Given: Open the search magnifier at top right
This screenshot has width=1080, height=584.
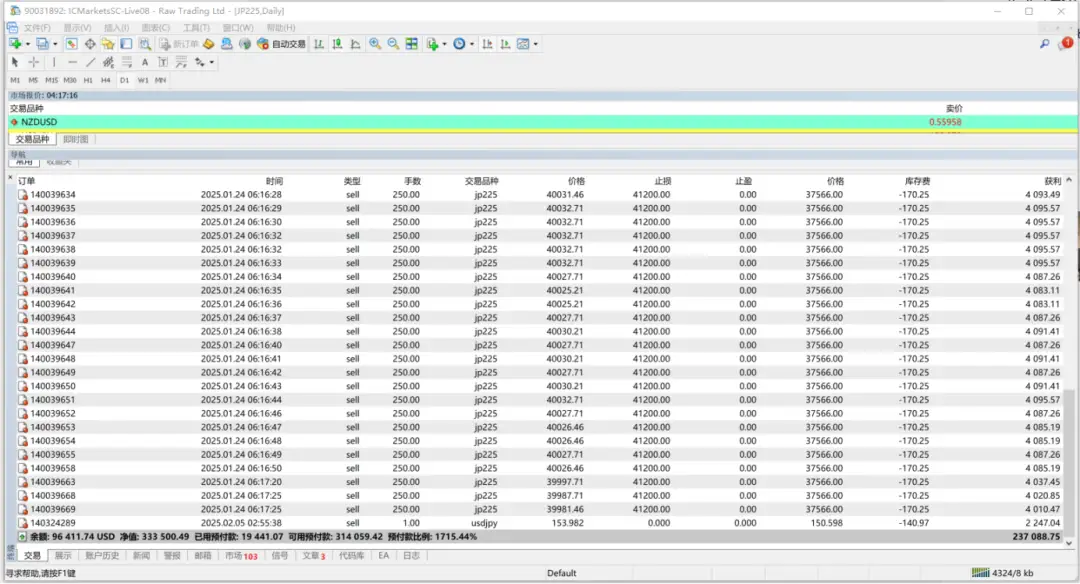Looking at the screenshot, I should coord(1045,44).
